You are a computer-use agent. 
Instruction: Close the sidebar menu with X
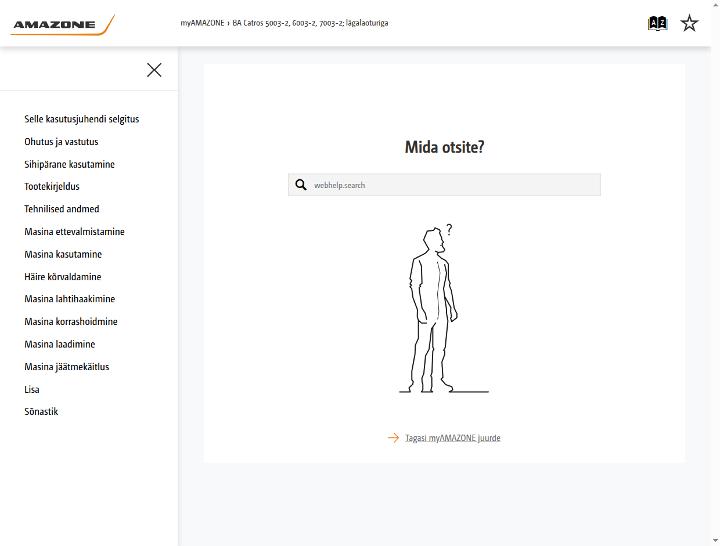tap(154, 70)
